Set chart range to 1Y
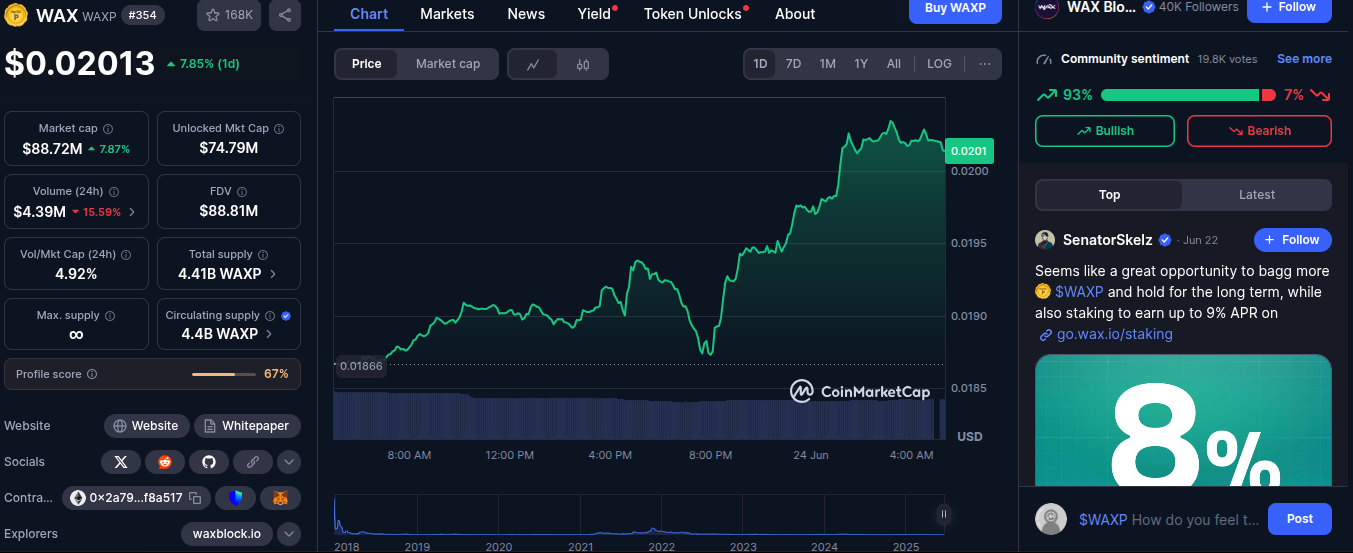1353x553 pixels. tap(861, 64)
